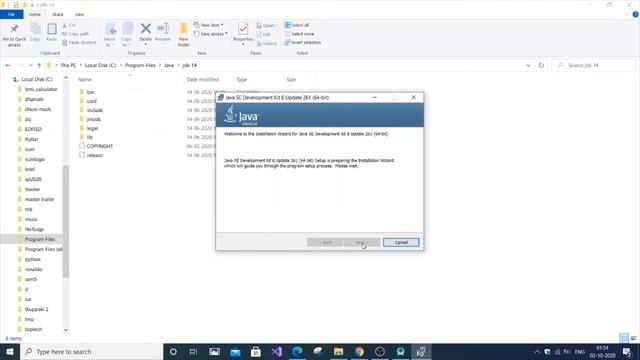Click Select none in the ribbon

[x=299, y=34]
